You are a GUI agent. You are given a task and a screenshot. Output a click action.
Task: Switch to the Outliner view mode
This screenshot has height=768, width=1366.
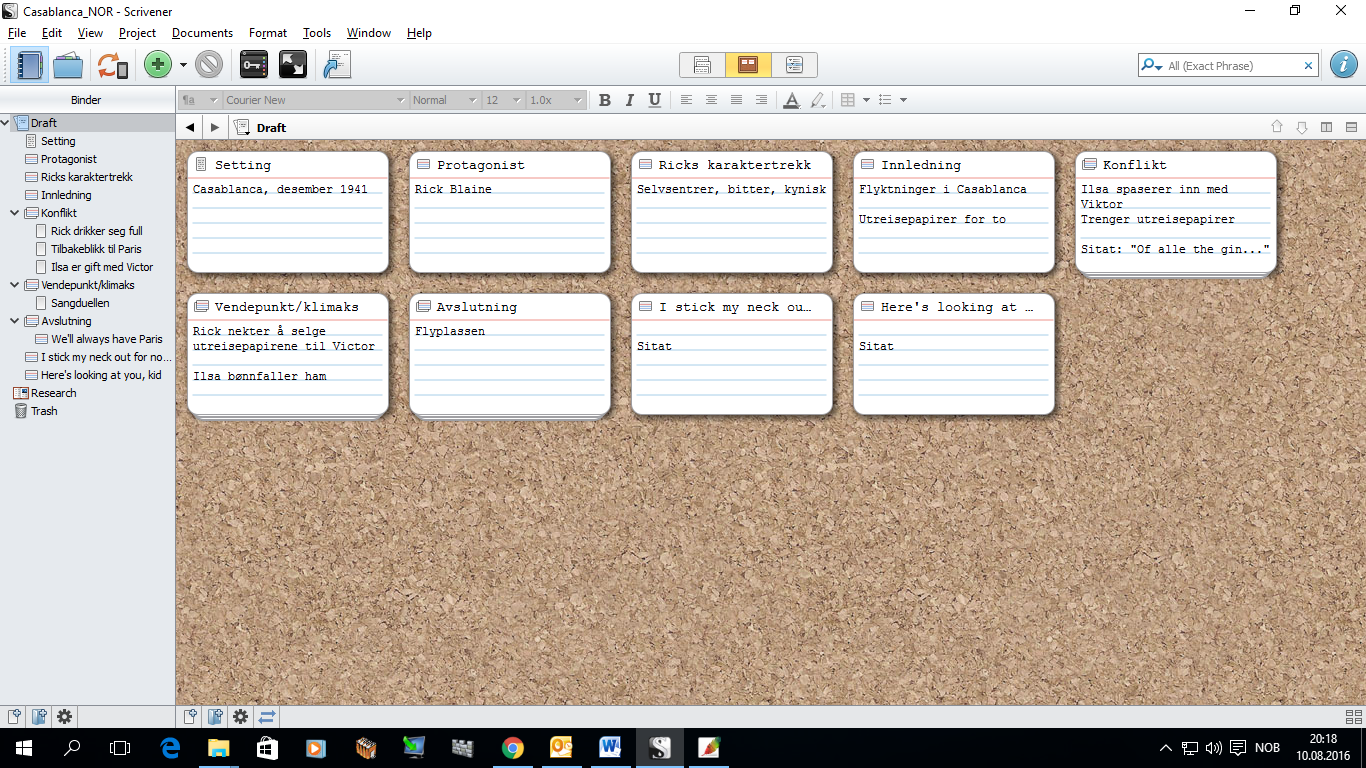tap(795, 64)
